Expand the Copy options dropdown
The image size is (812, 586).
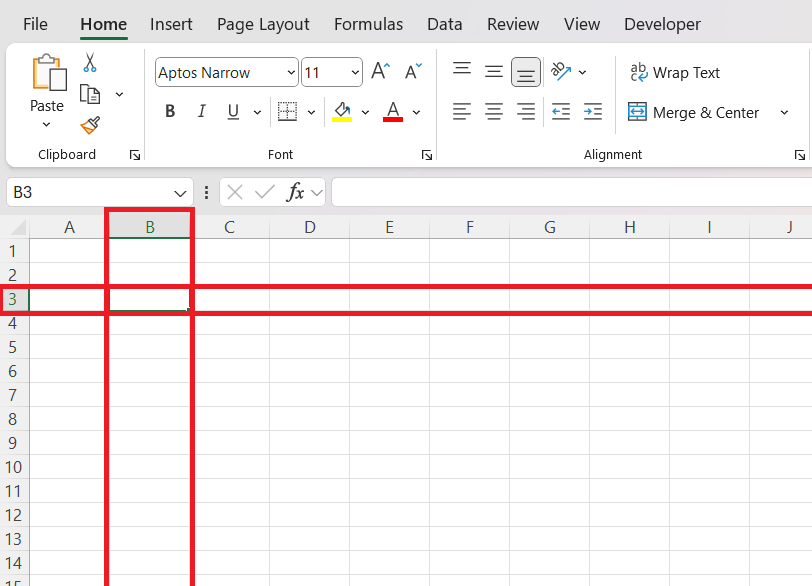pyautogui.click(x=120, y=94)
